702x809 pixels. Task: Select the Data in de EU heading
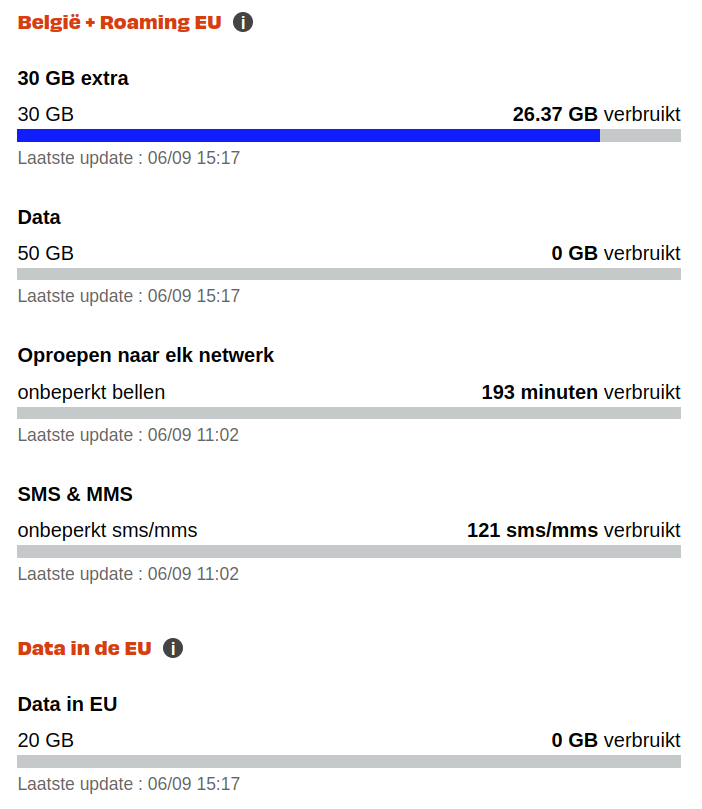point(84,648)
